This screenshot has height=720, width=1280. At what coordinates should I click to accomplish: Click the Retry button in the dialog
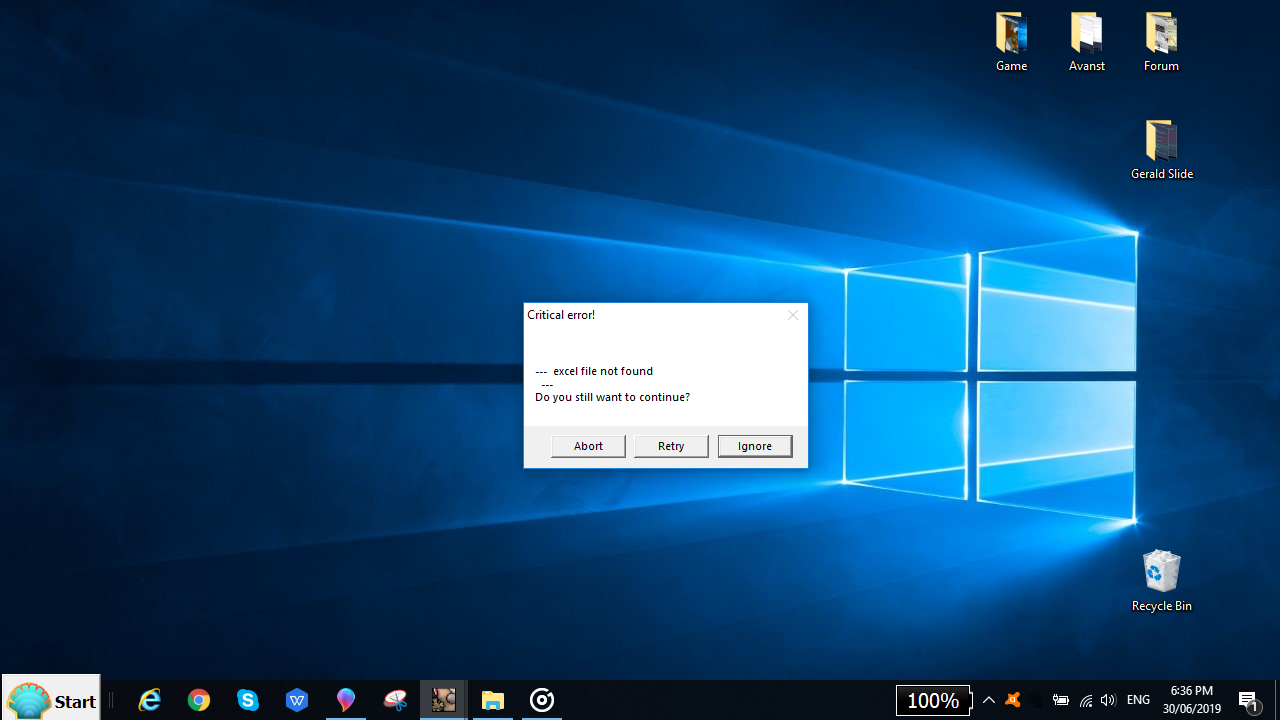671,446
